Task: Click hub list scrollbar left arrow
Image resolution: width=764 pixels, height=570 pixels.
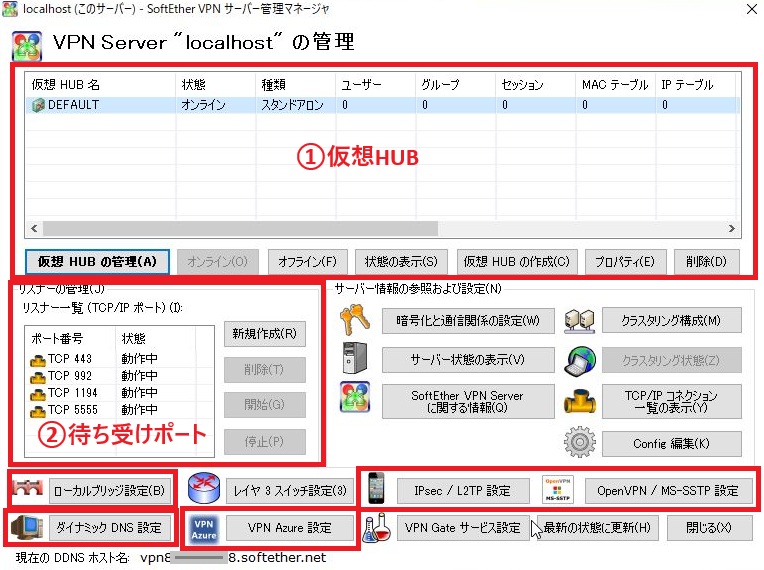Action: (x=34, y=228)
